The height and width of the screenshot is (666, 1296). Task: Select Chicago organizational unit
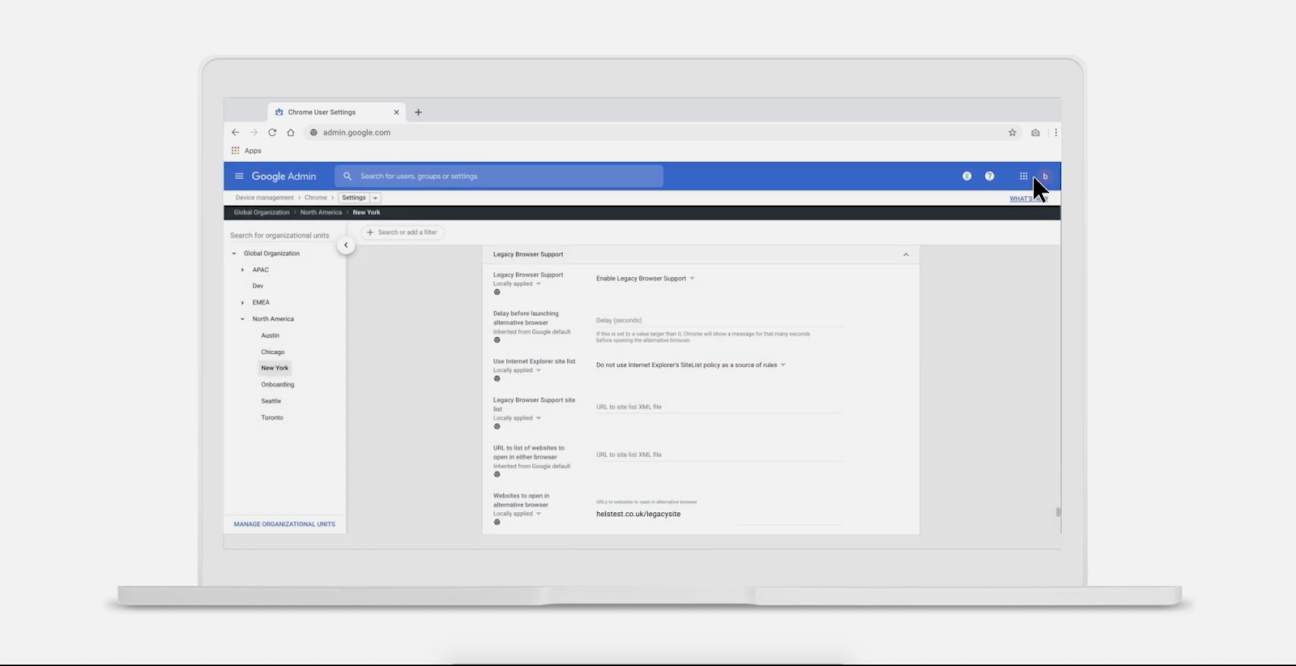pyautogui.click(x=273, y=352)
